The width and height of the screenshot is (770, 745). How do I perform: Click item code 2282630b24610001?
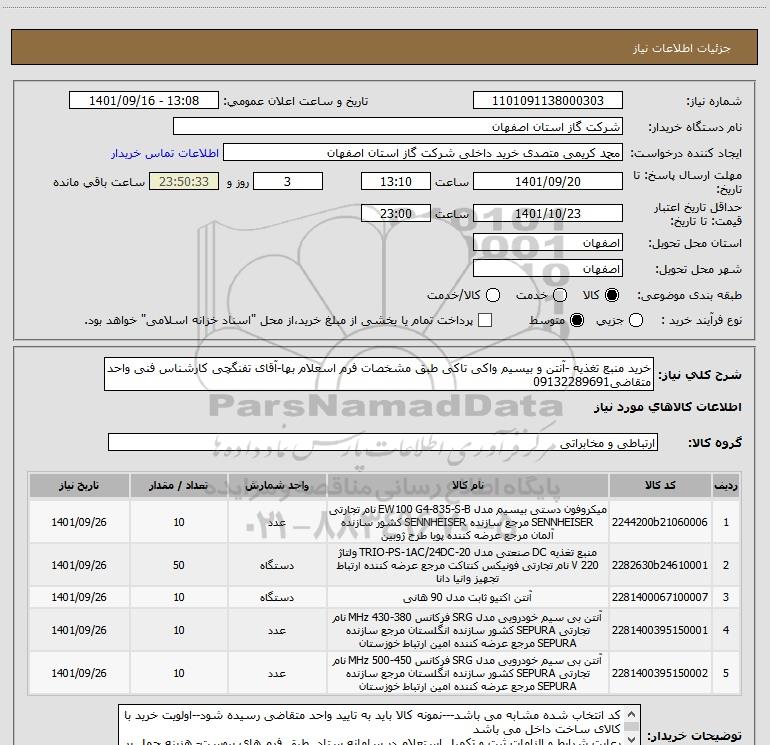tap(660, 565)
